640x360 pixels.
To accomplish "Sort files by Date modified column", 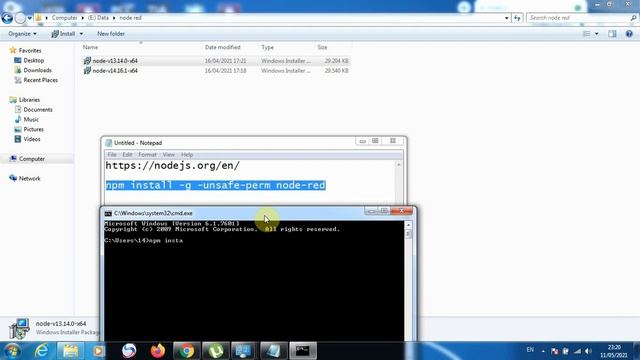I will point(222,47).
